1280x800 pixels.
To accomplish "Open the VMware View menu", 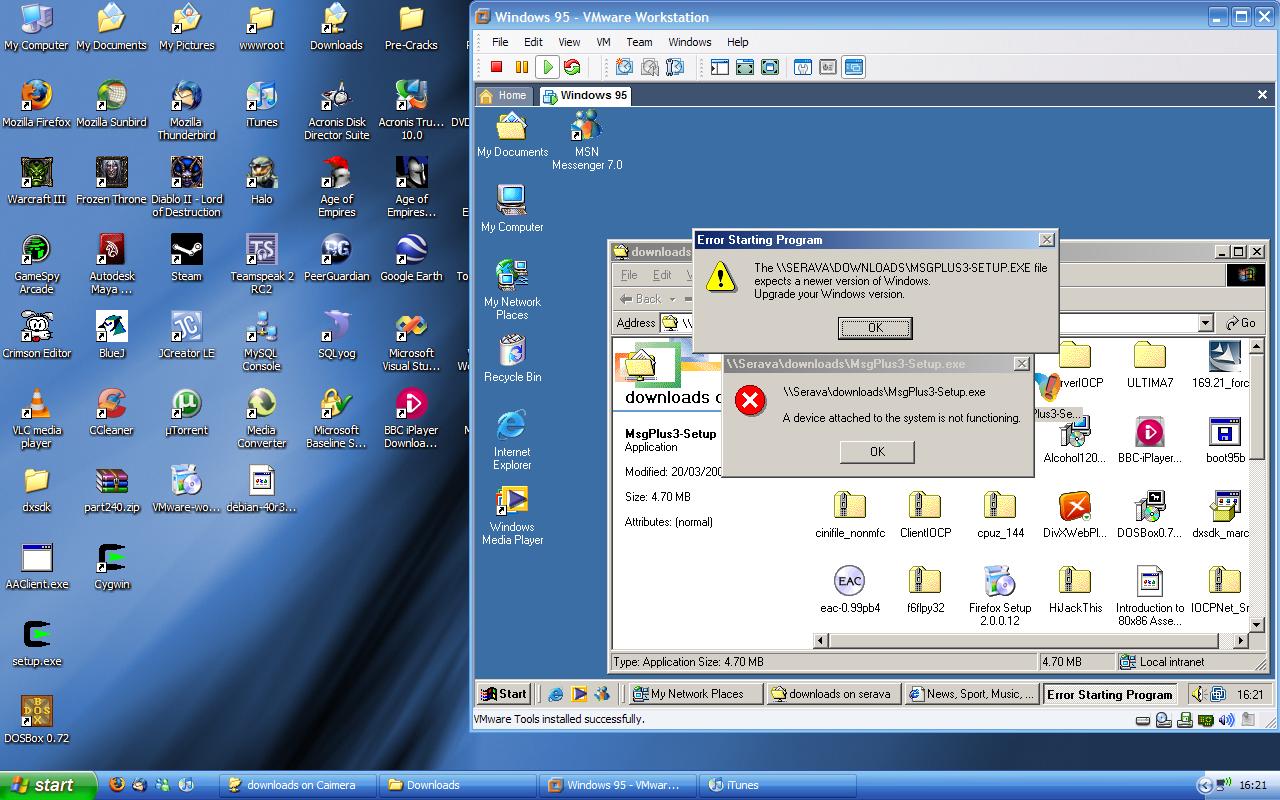I will [569, 42].
